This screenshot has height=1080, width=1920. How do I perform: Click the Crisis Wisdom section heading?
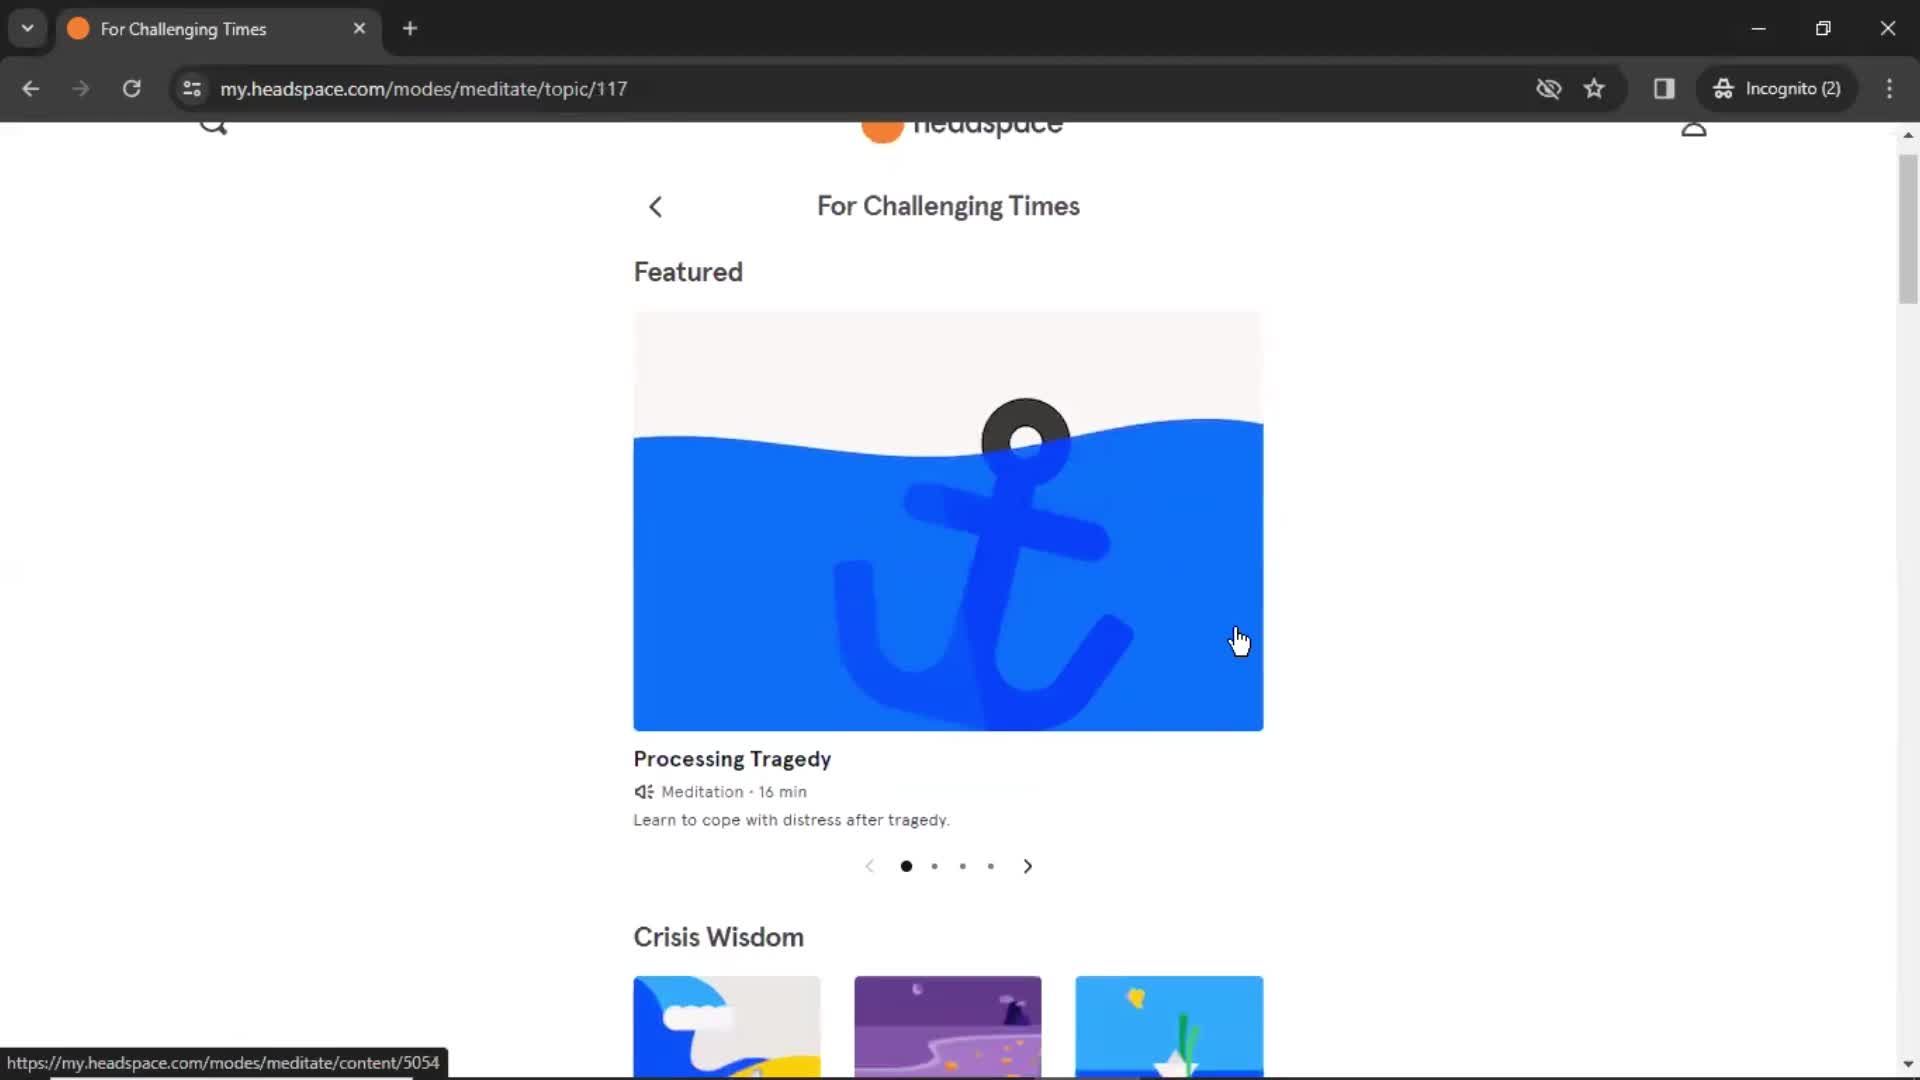[x=717, y=936]
